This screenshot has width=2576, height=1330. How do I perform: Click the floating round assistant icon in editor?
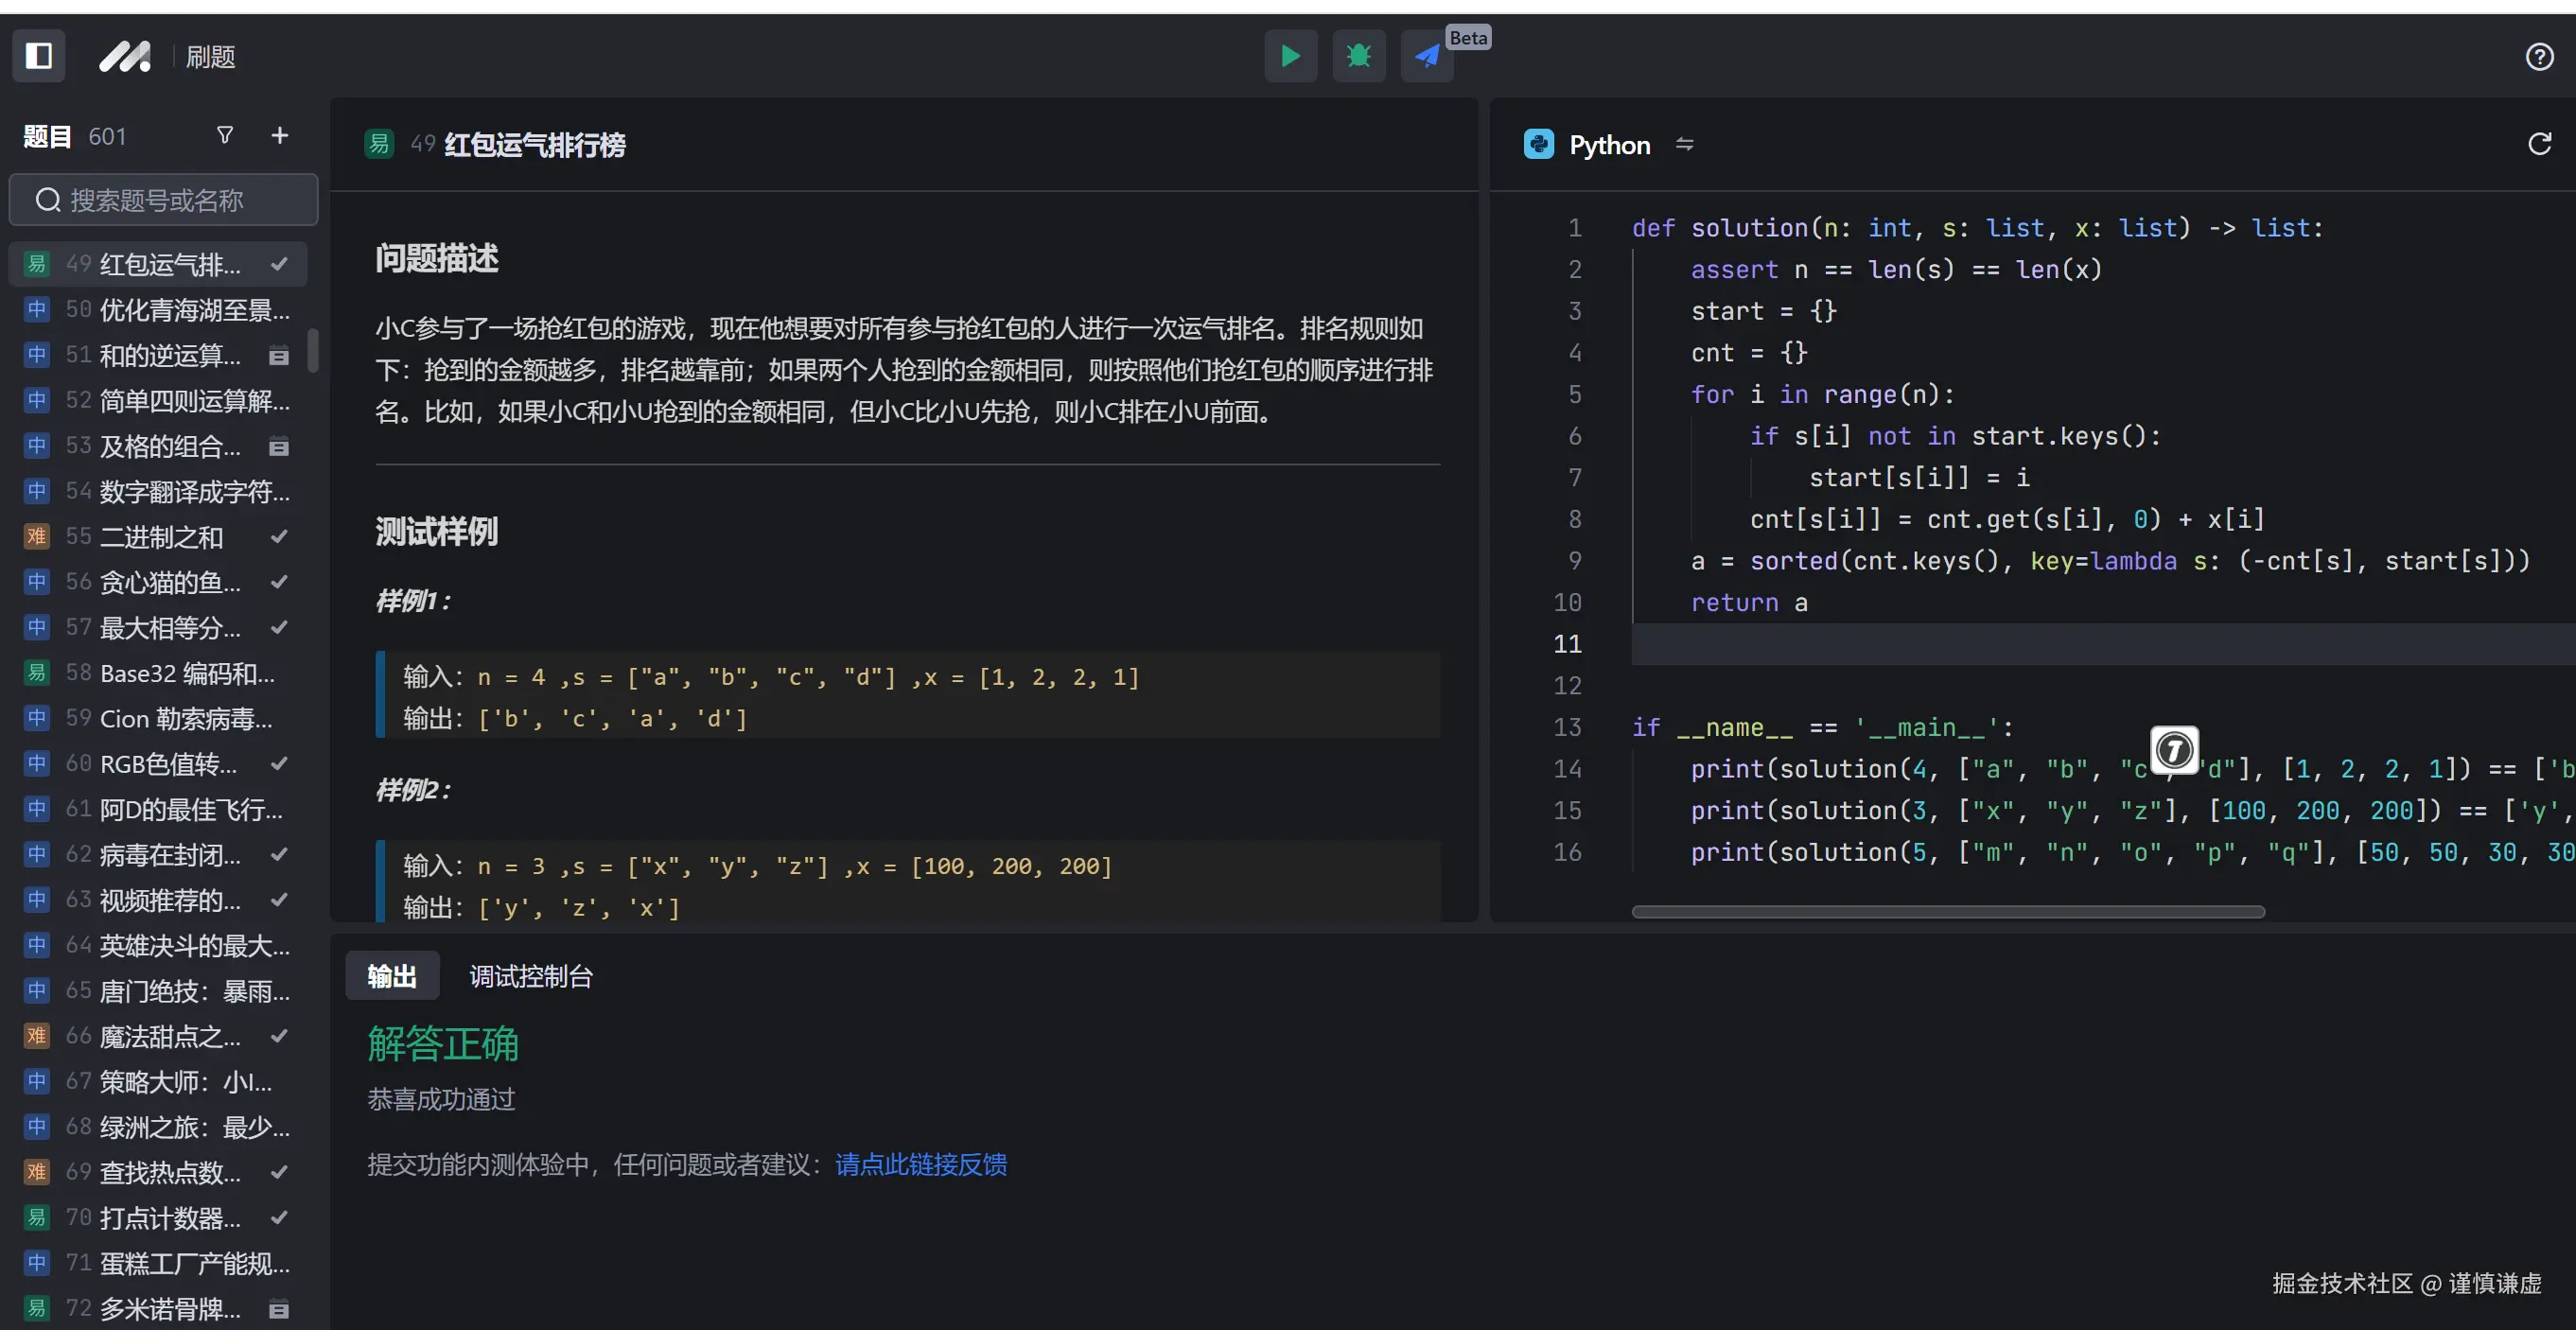click(x=2174, y=750)
